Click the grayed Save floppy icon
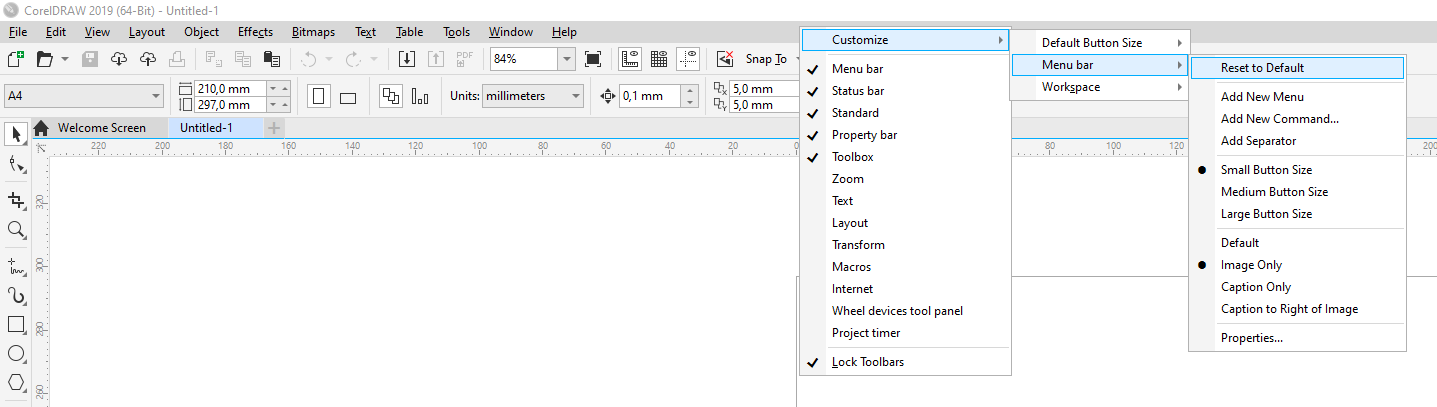The width and height of the screenshot is (1437, 407). (90, 59)
